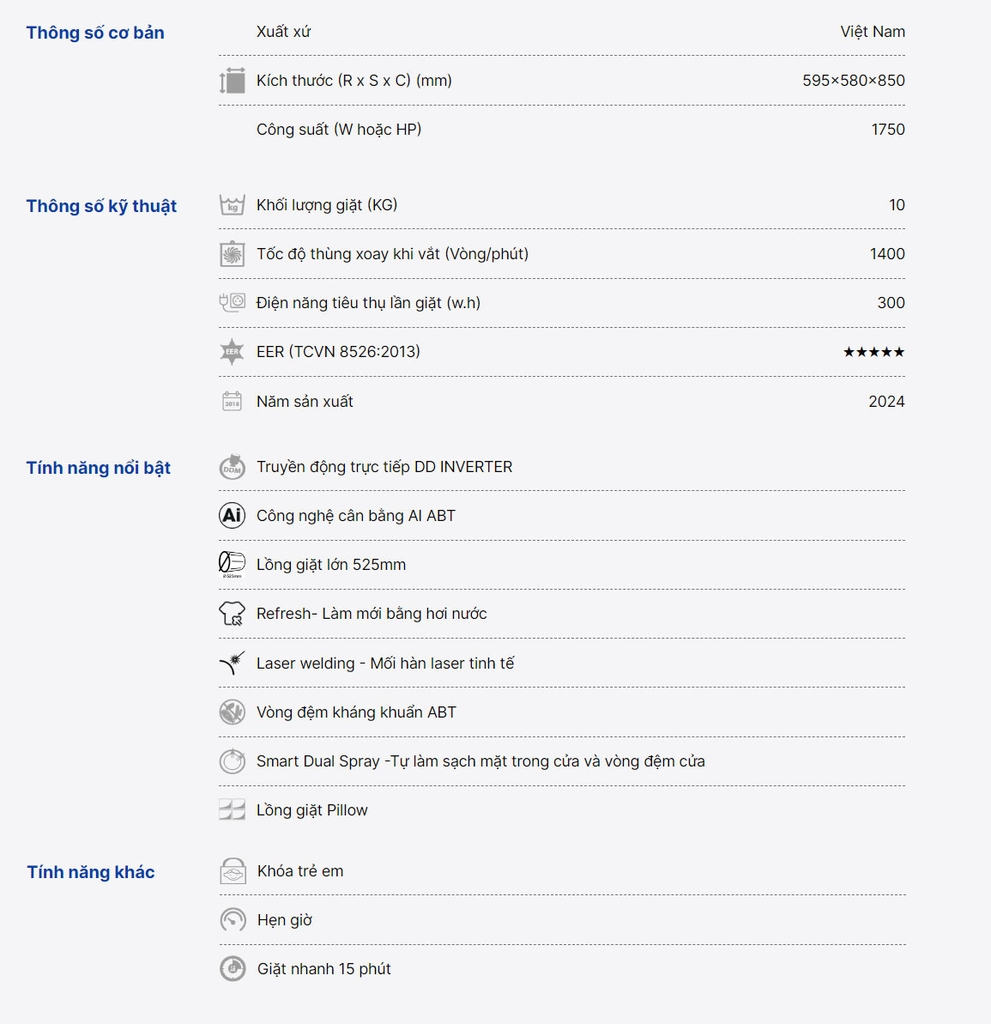Click the Pillow drum icon

click(232, 810)
